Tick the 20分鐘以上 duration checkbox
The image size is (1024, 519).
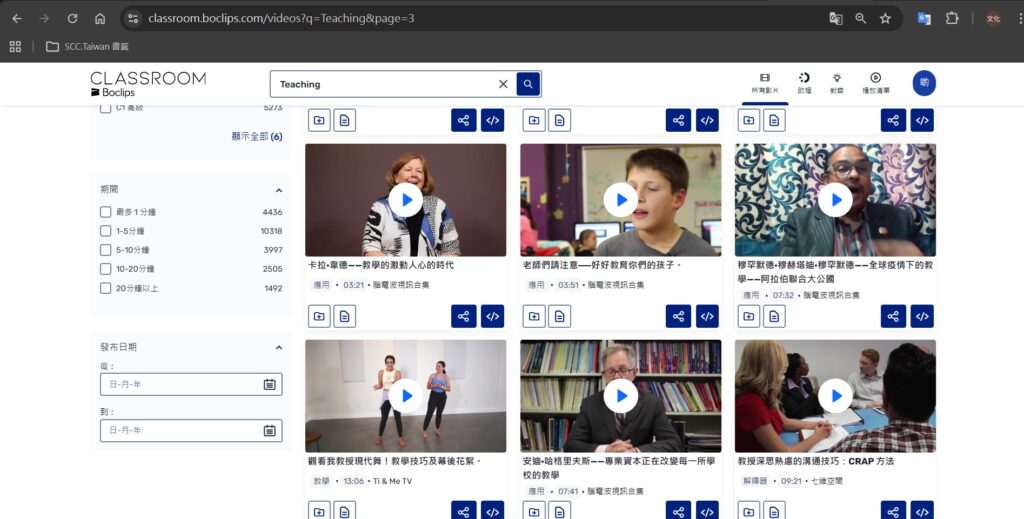coord(106,288)
